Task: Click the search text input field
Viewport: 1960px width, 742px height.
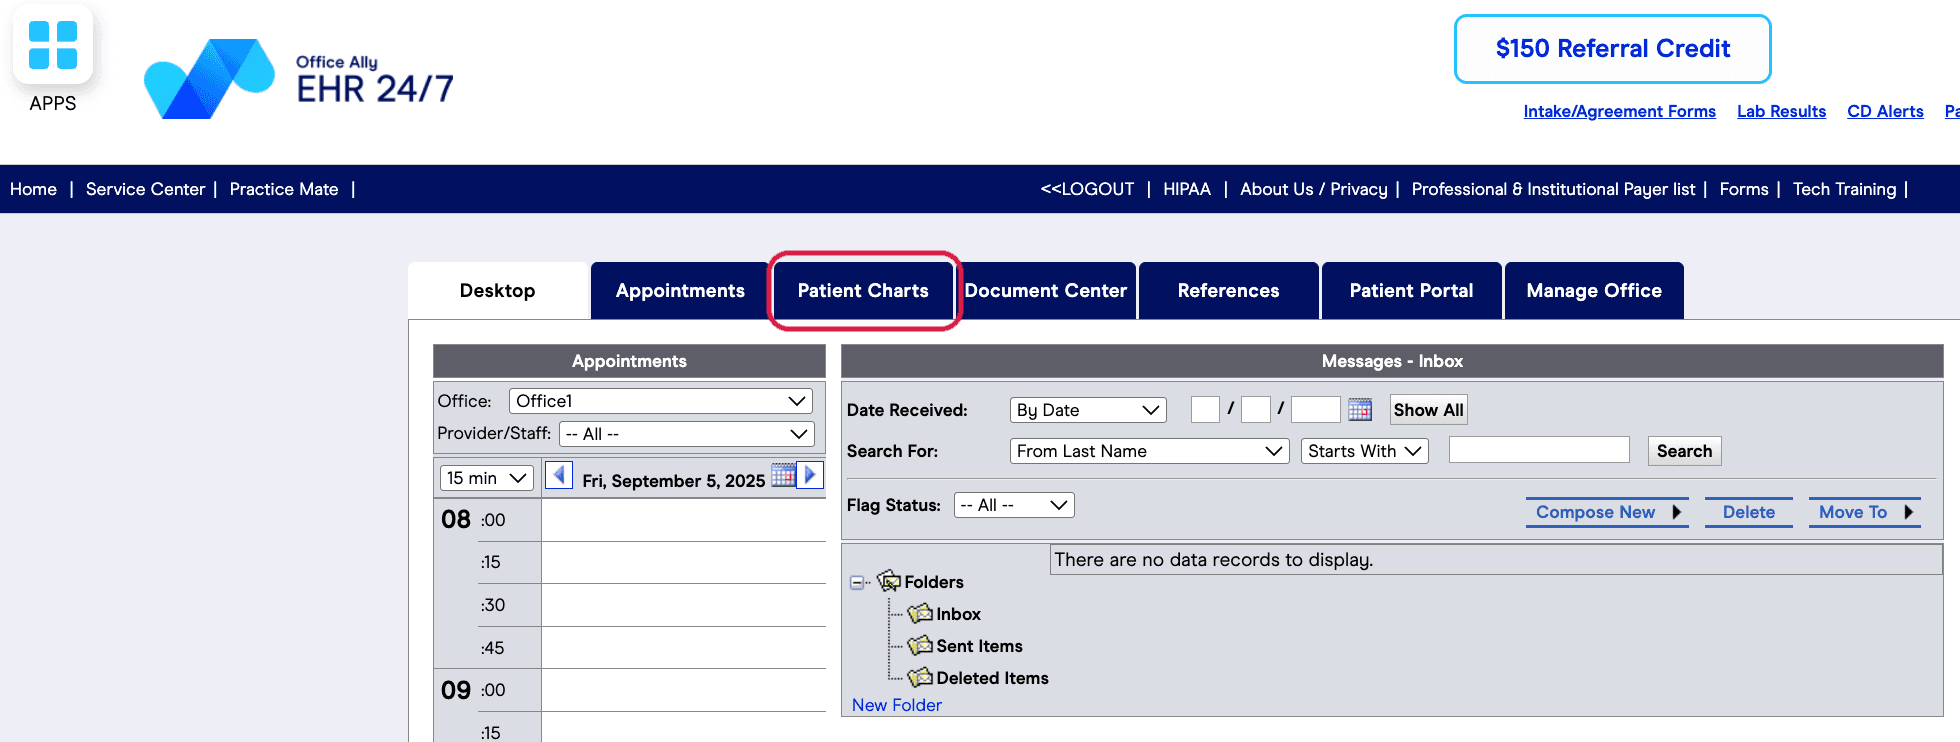Action: [x=1539, y=450]
